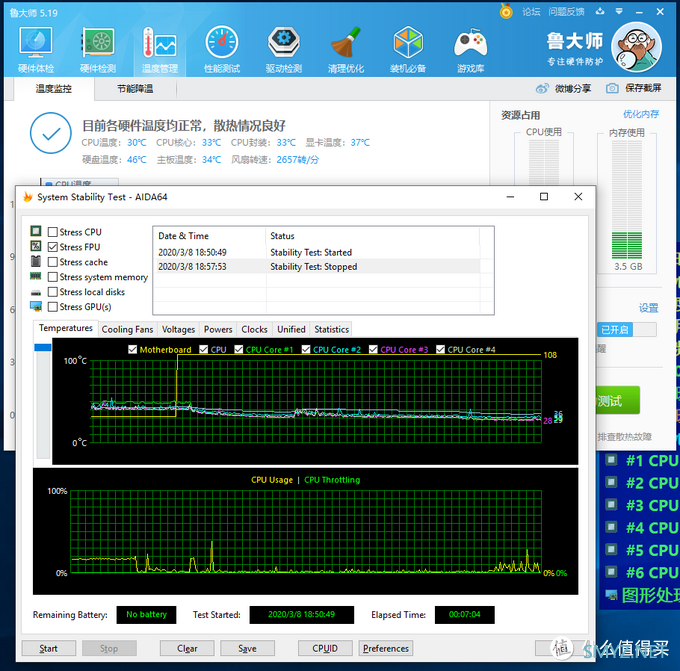This screenshot has width=680, height=671.
Task: Toggle the CPU Core #2 graph checkbox
Action: pyautogui.click(x=306, y=349)
